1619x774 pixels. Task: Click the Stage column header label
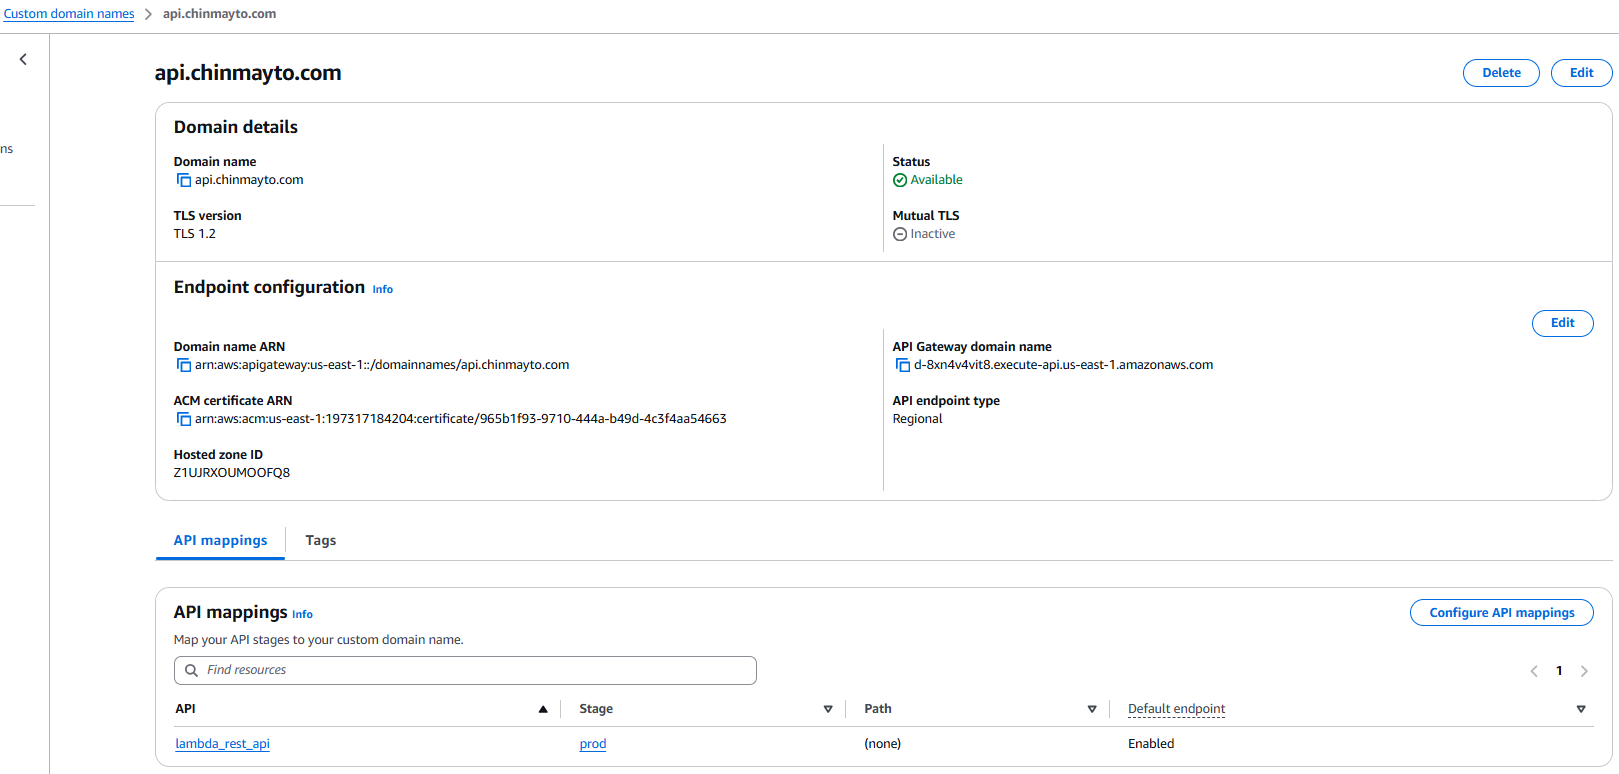click(596, 709)
